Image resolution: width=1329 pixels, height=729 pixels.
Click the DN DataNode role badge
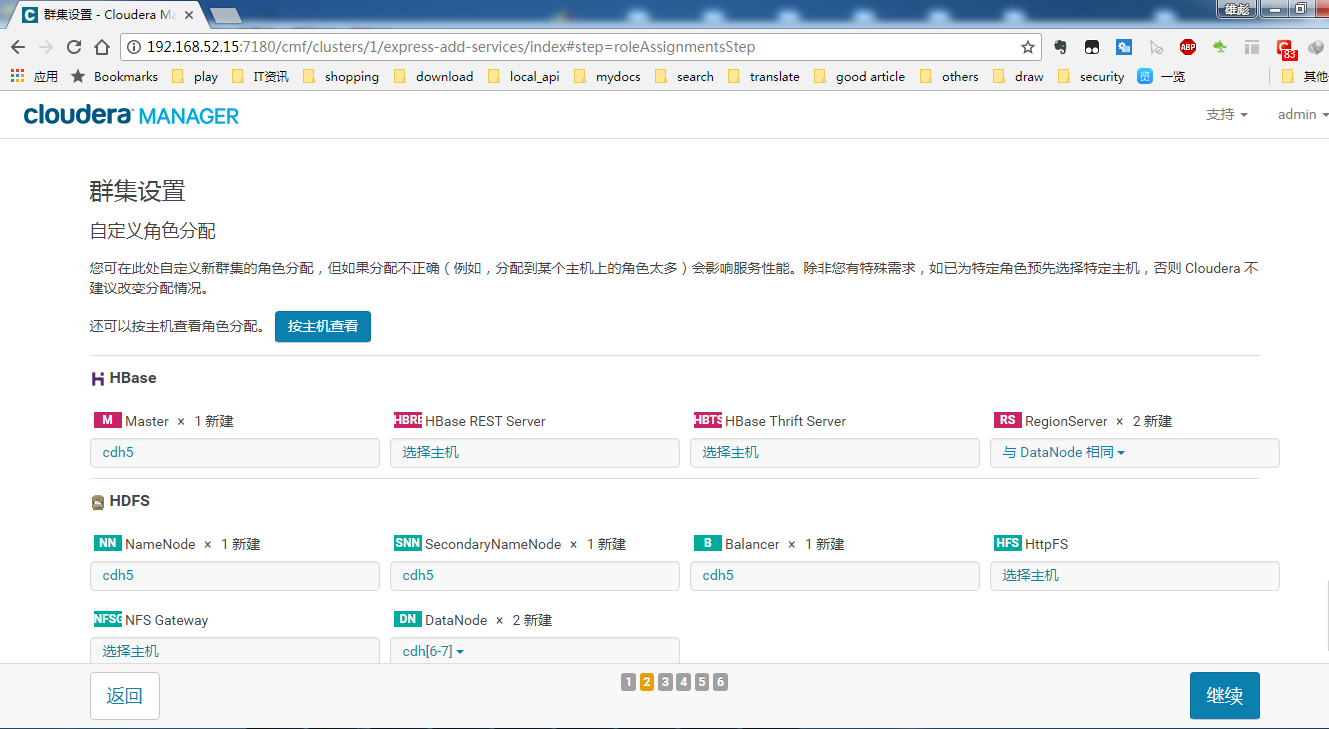[408, 619]
